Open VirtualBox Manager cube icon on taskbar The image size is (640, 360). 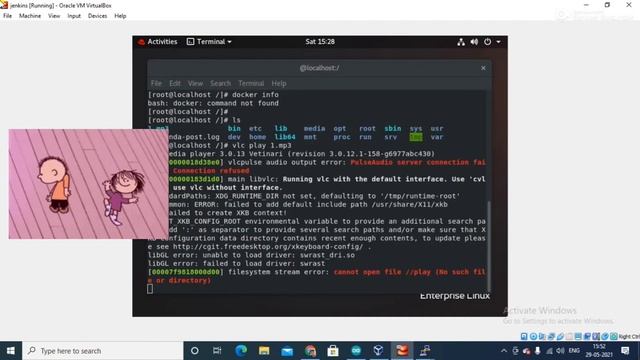coord(379,351)
